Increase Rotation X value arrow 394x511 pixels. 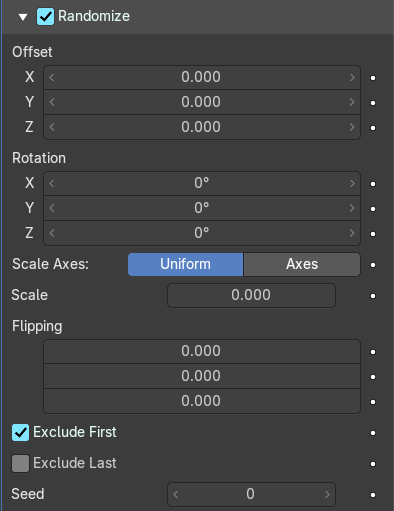(352, 183)
